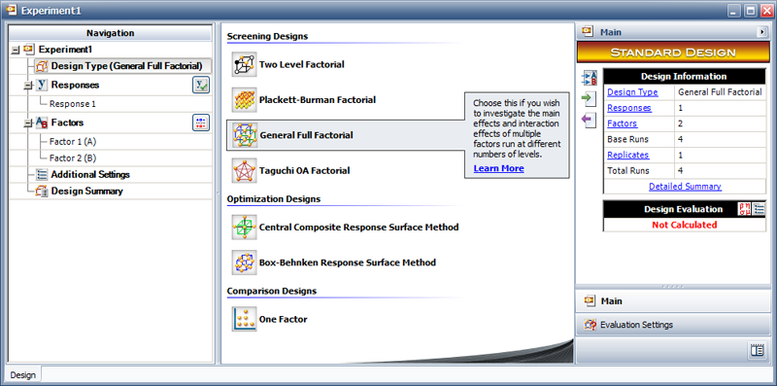Click the General Full Factorial value cell
Screen dimensions: 777x386
(720, 92)
